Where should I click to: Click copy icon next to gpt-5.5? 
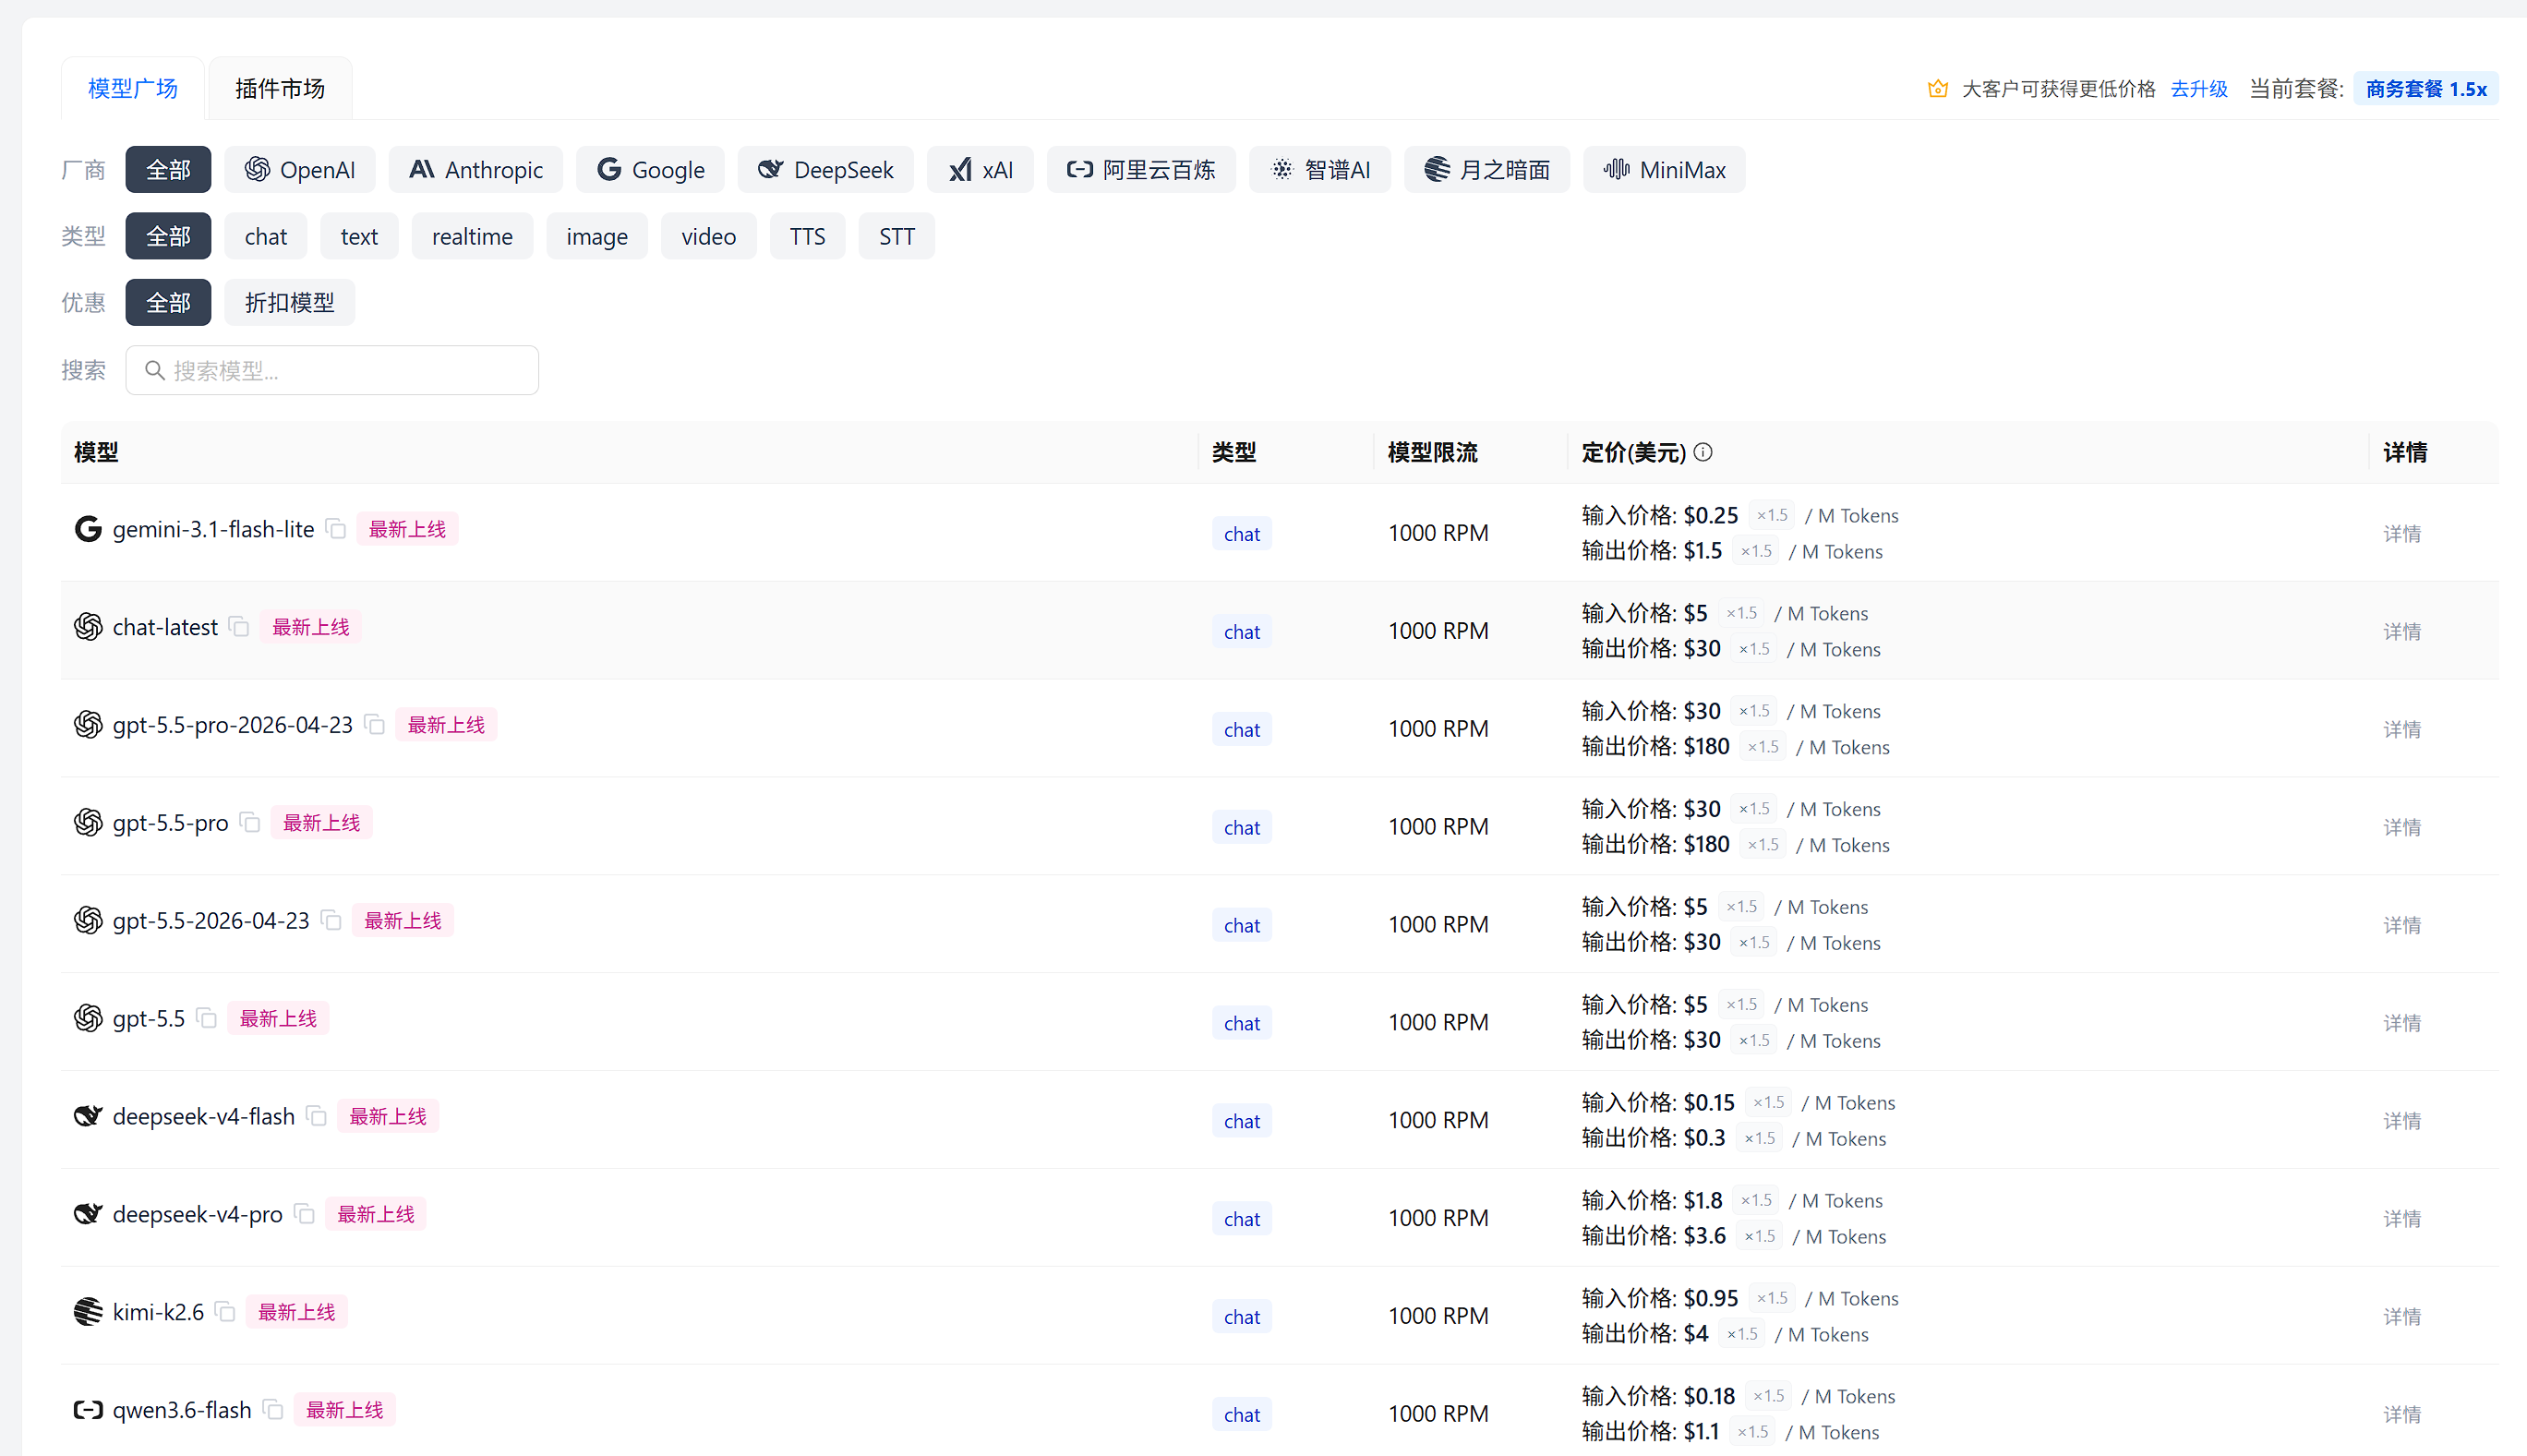point(207,1019)
